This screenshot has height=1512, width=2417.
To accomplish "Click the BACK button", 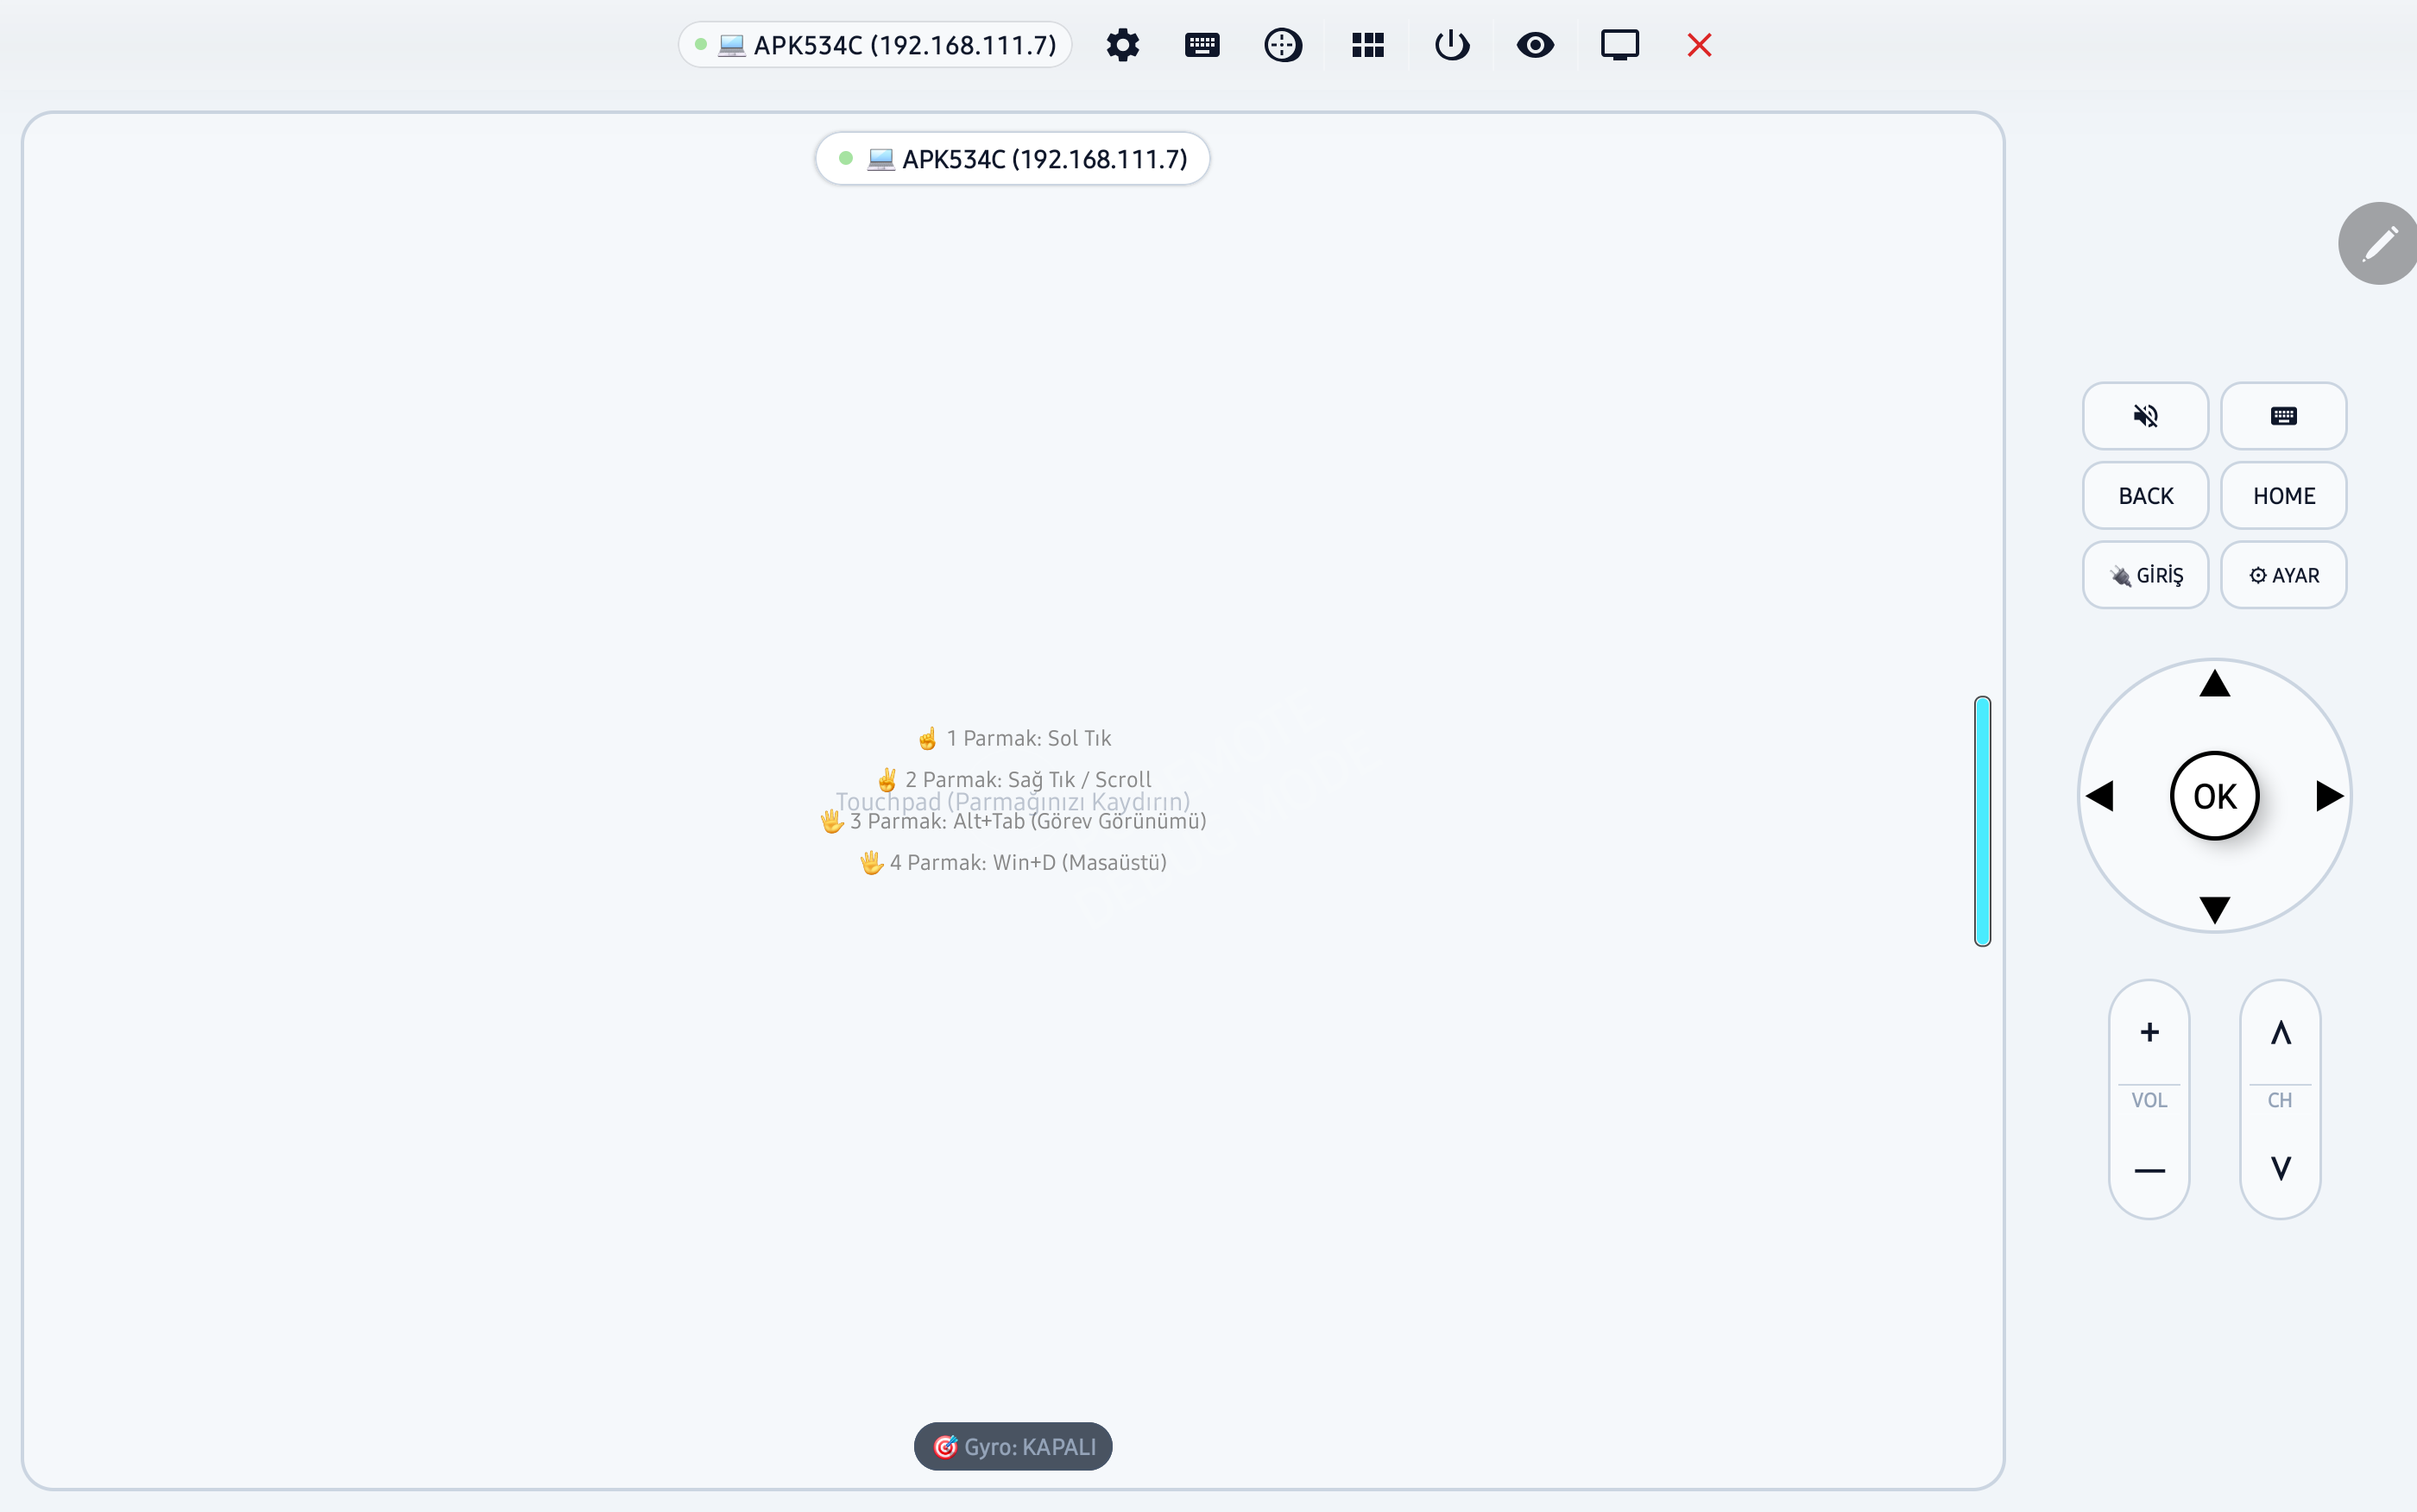I will [x=2145, y=496].
